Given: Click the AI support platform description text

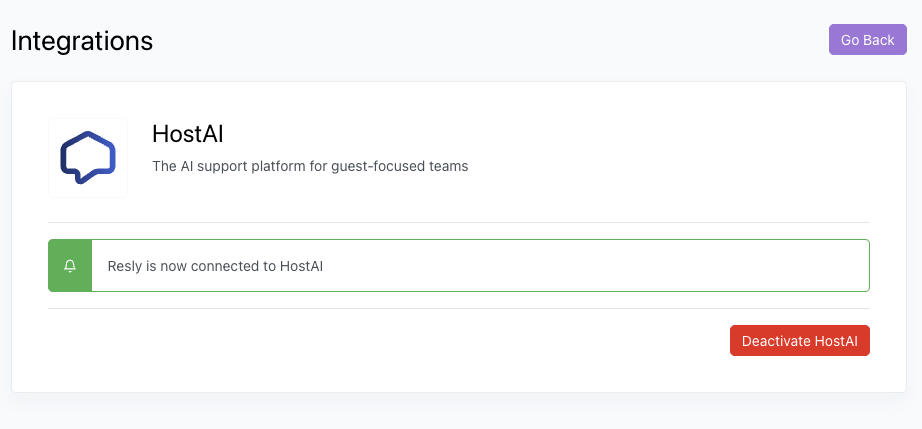Looking at the screenshot, I should (x=309, y=166).
